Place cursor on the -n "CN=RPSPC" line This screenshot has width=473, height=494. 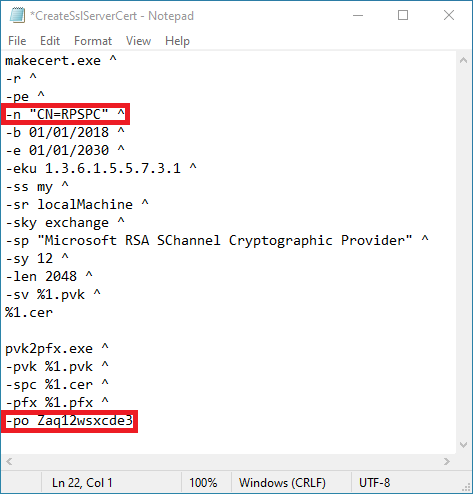coord(65,114)
